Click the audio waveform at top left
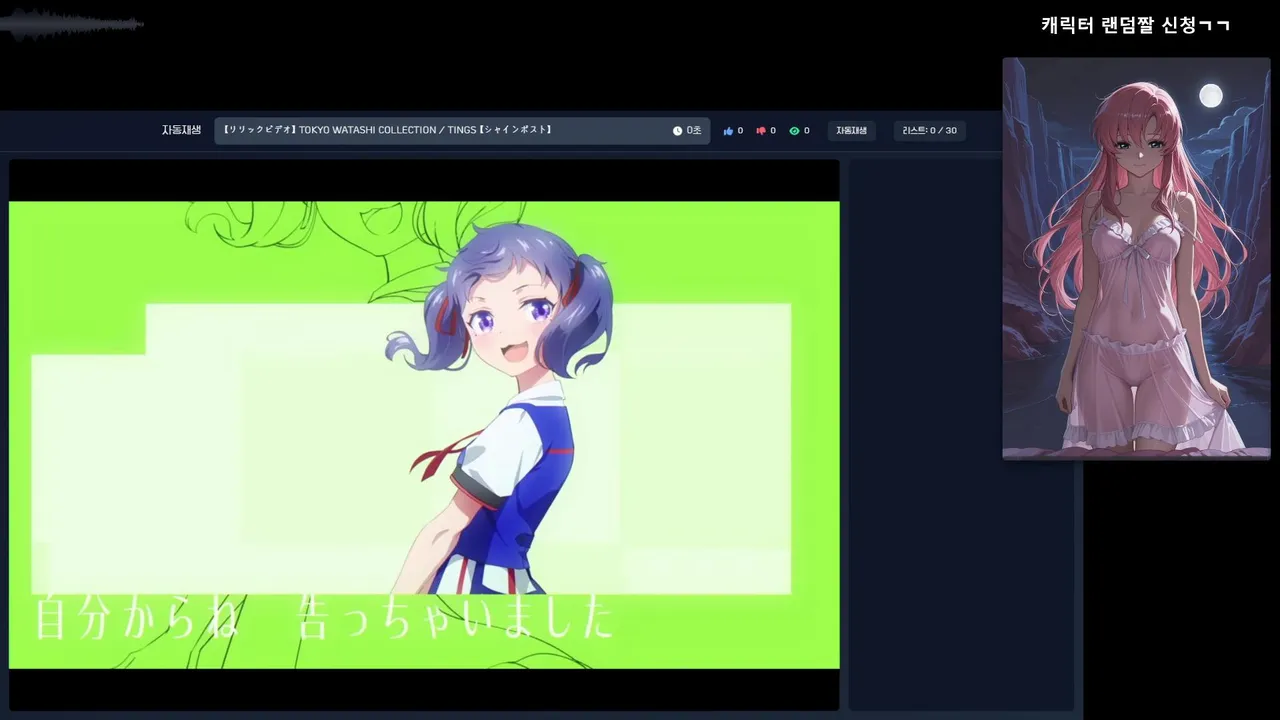 (72, 24)
